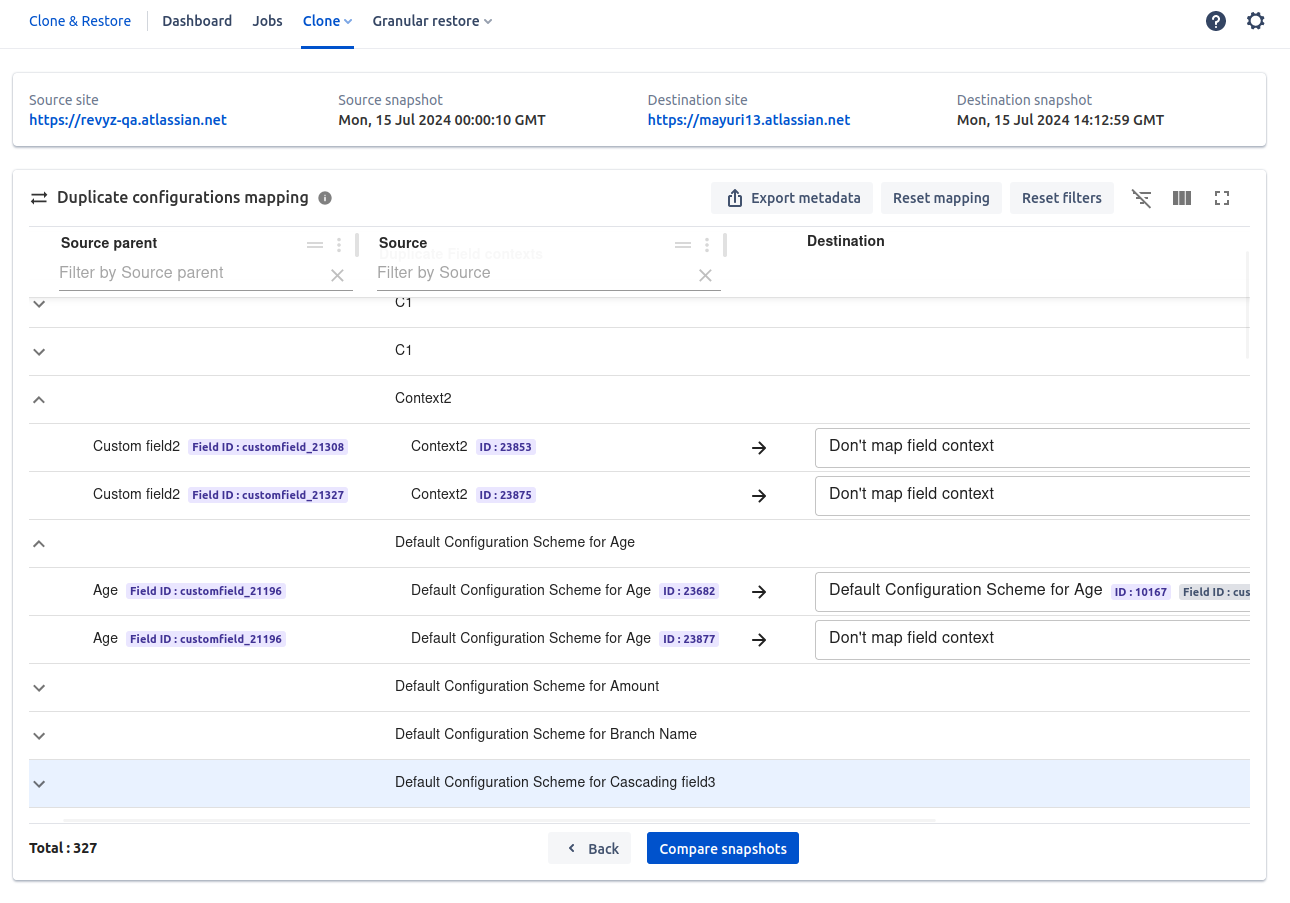
Task: Open Source parent column options menu
Action: (339, 245)
